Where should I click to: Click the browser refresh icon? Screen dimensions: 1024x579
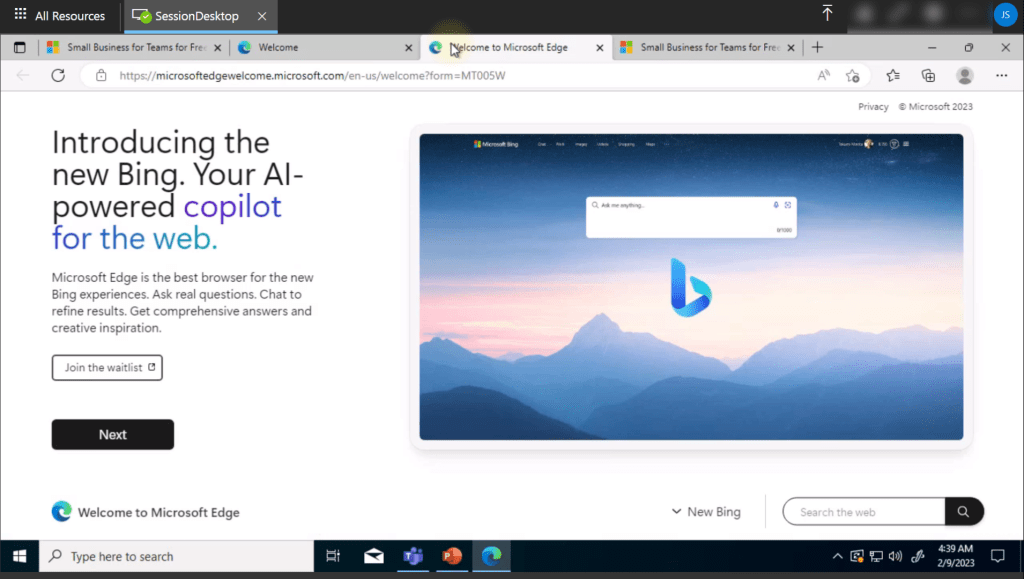tap(58, 75)
